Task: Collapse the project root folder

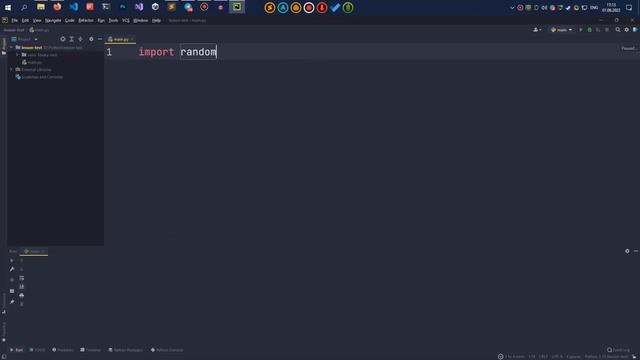Action: 11,48
